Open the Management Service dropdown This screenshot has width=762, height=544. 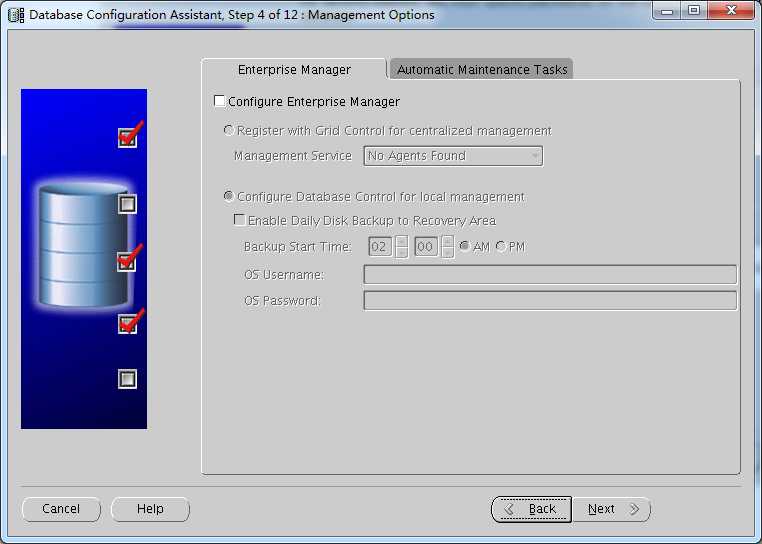pyautogui.click(x=453, y=156)
